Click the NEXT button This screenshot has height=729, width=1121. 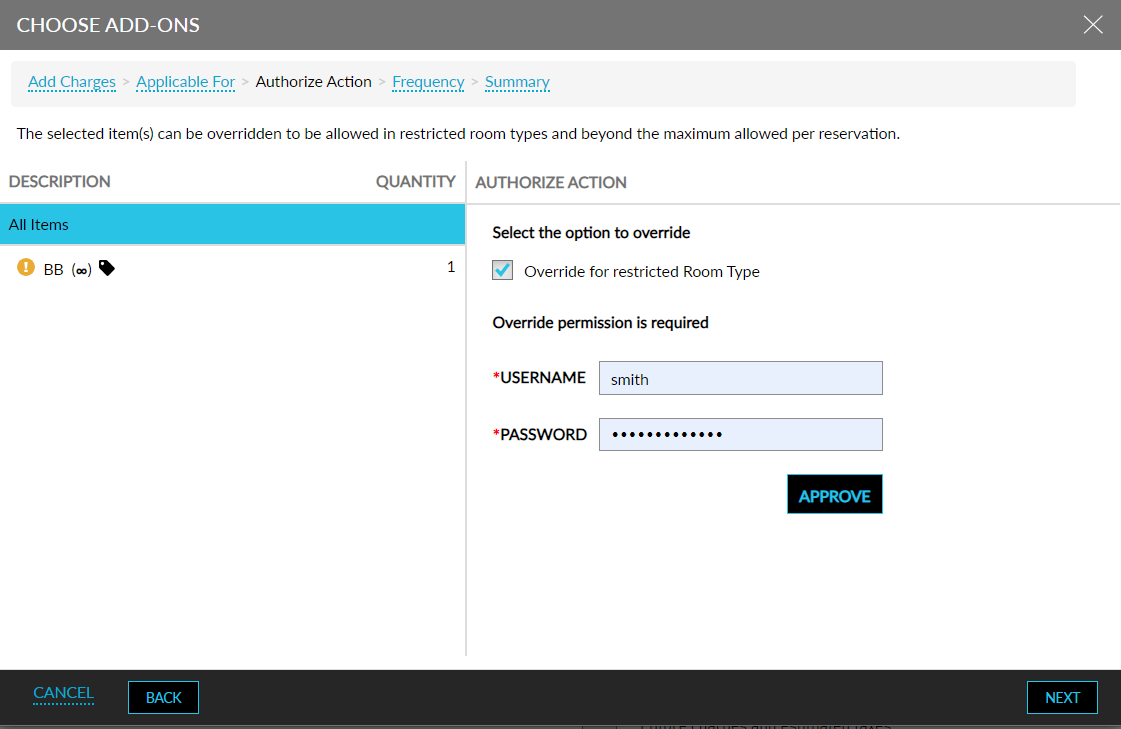1062,697
